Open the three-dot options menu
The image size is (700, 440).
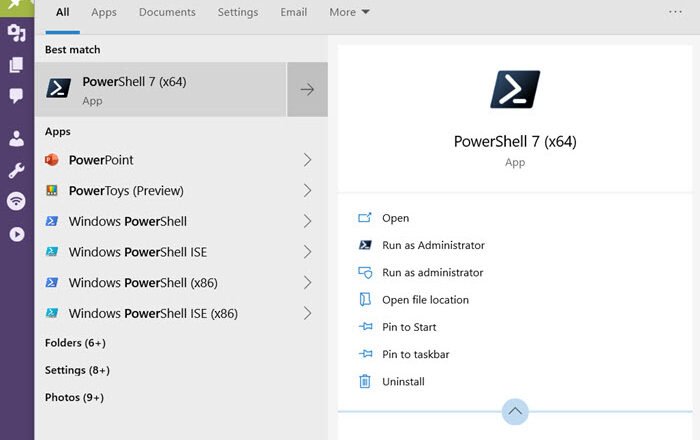tap(675, 12)
